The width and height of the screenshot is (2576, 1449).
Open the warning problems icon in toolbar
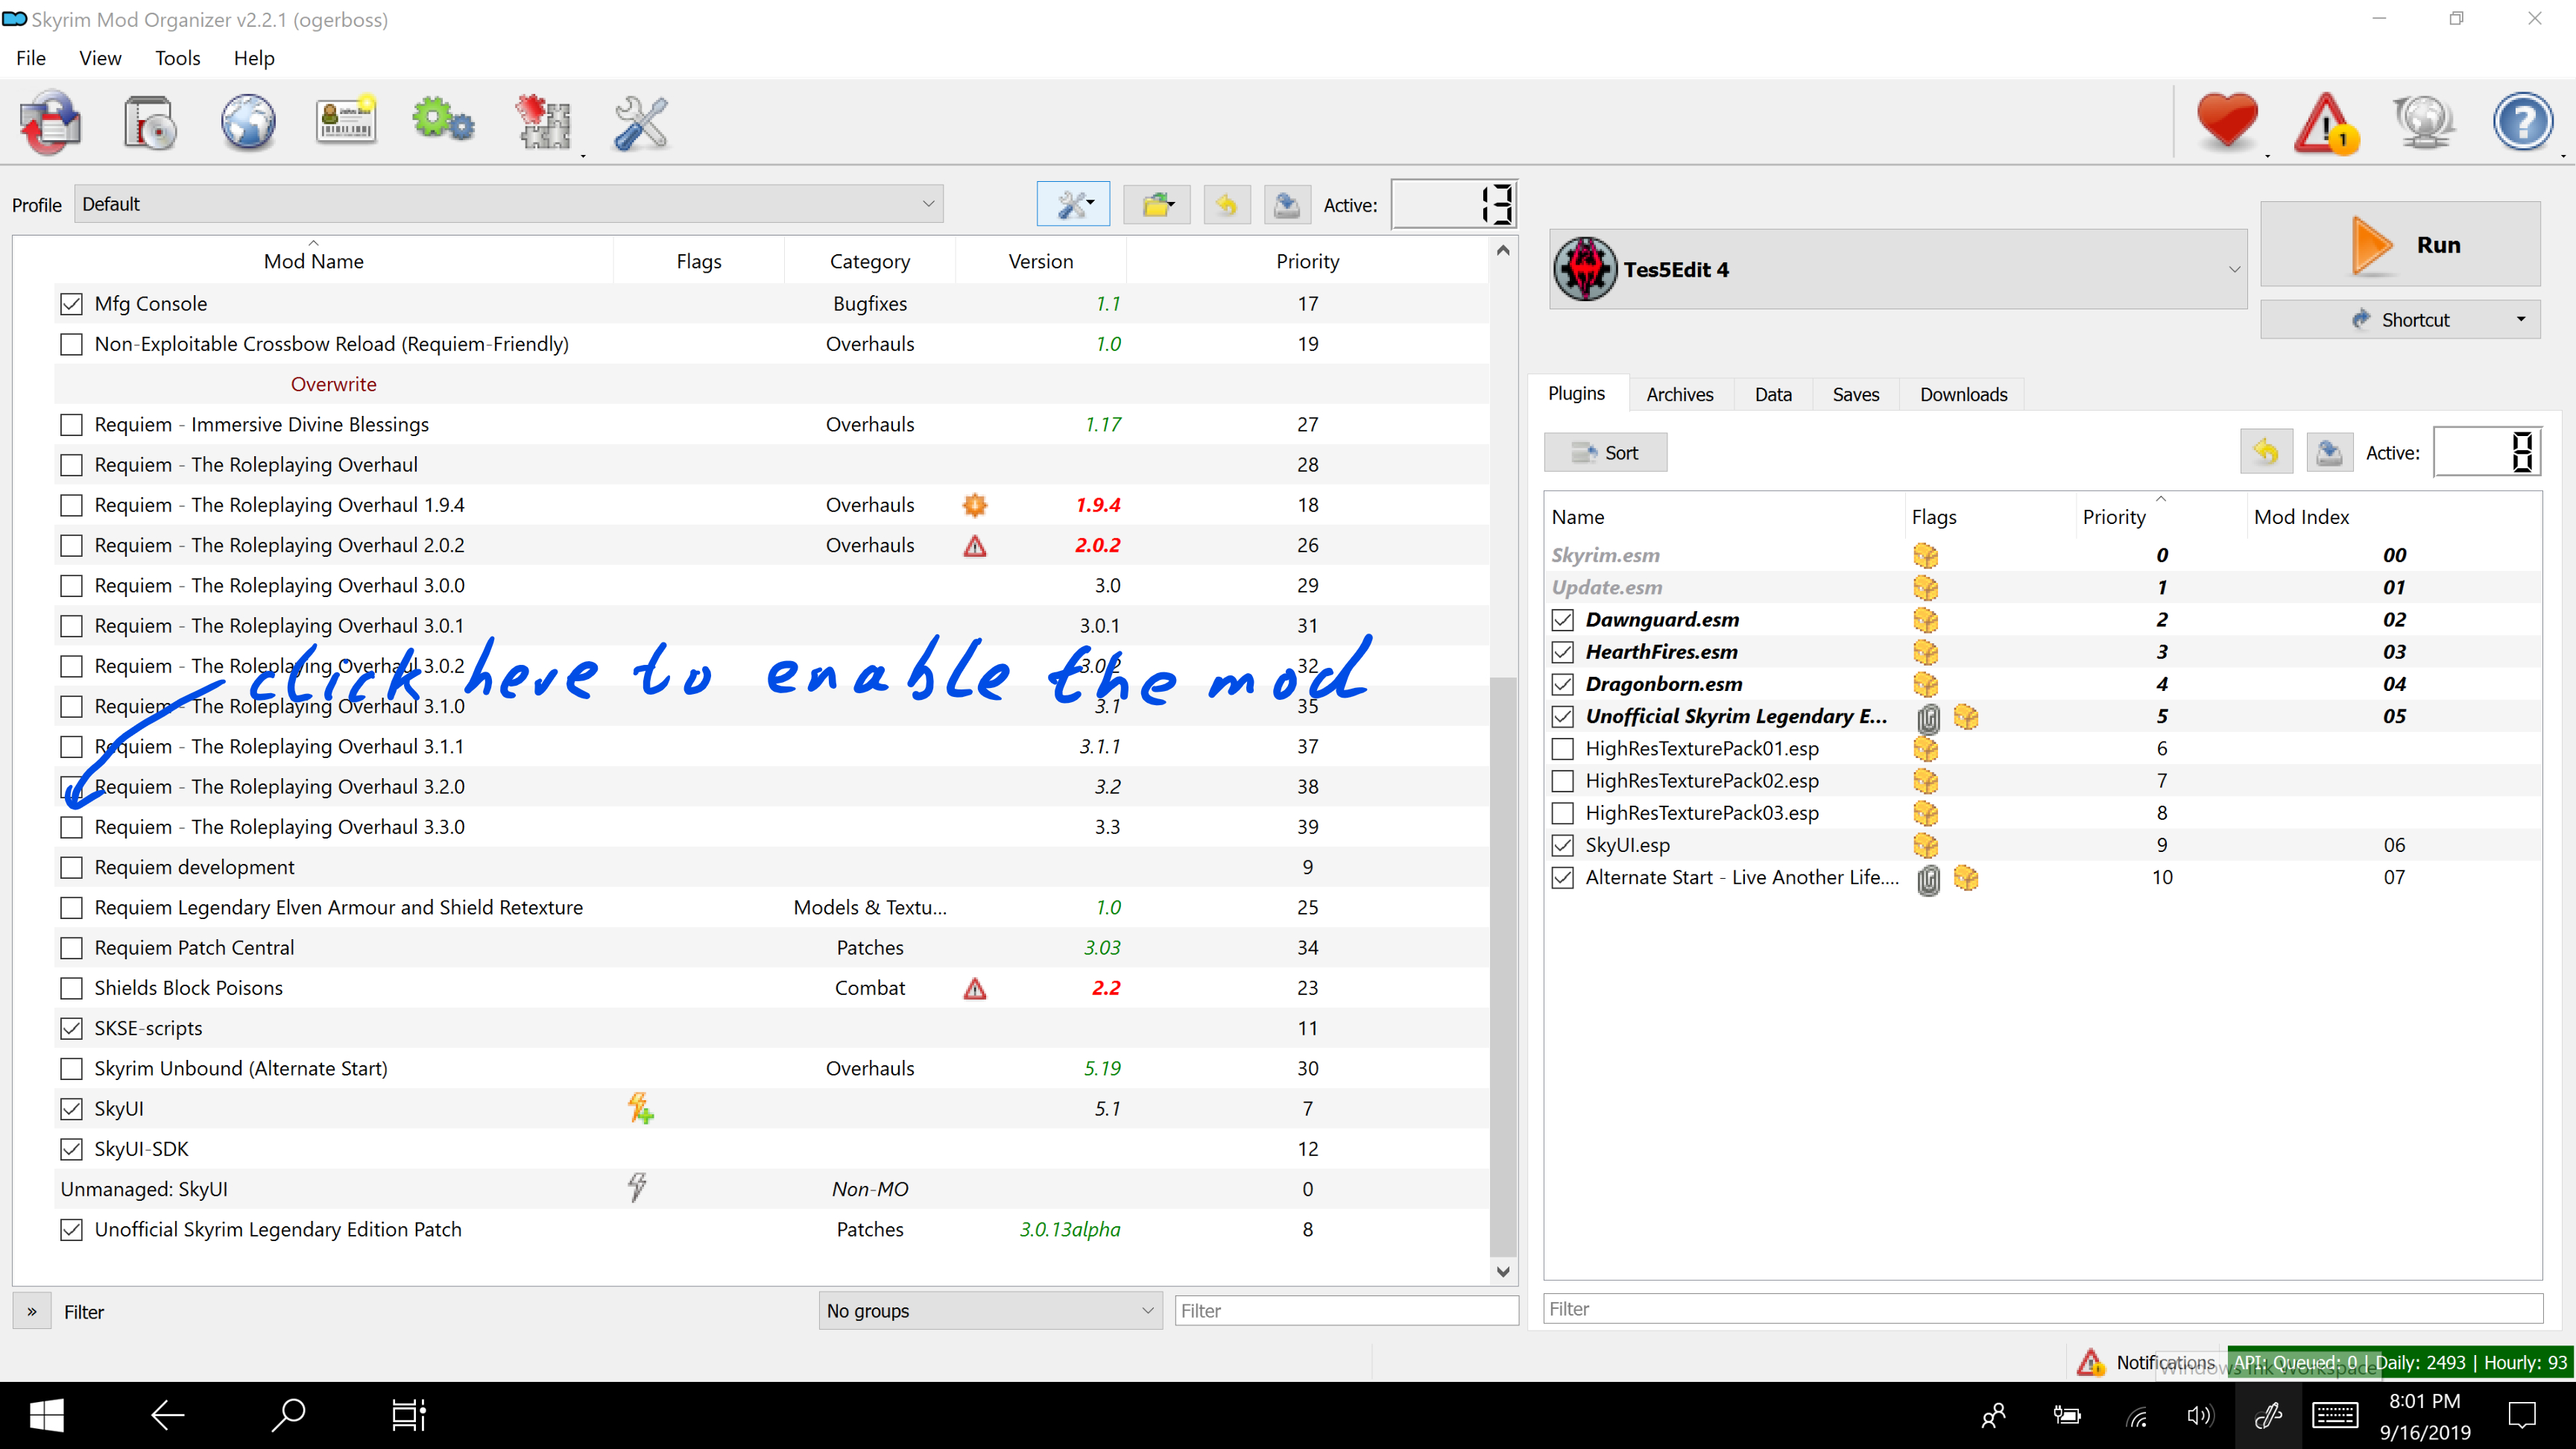(2326, 122)
